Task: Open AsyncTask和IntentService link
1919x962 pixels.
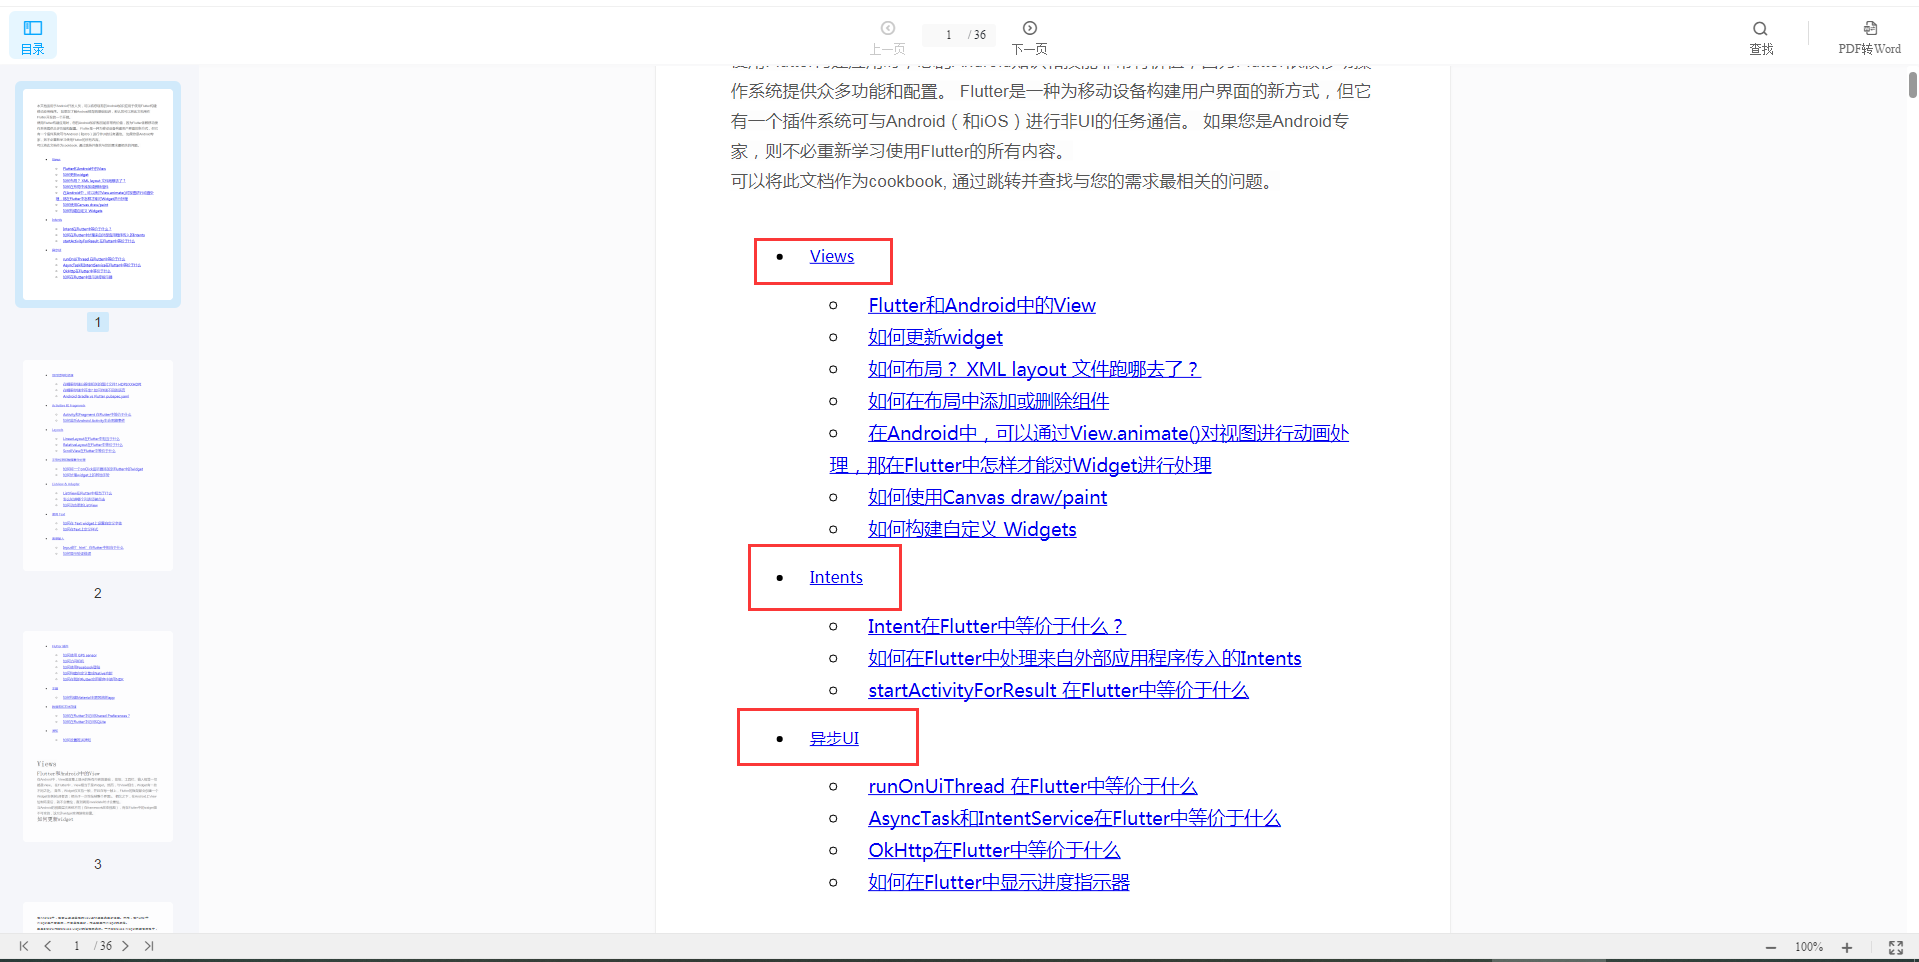Action: click(x=1074, y=819)
